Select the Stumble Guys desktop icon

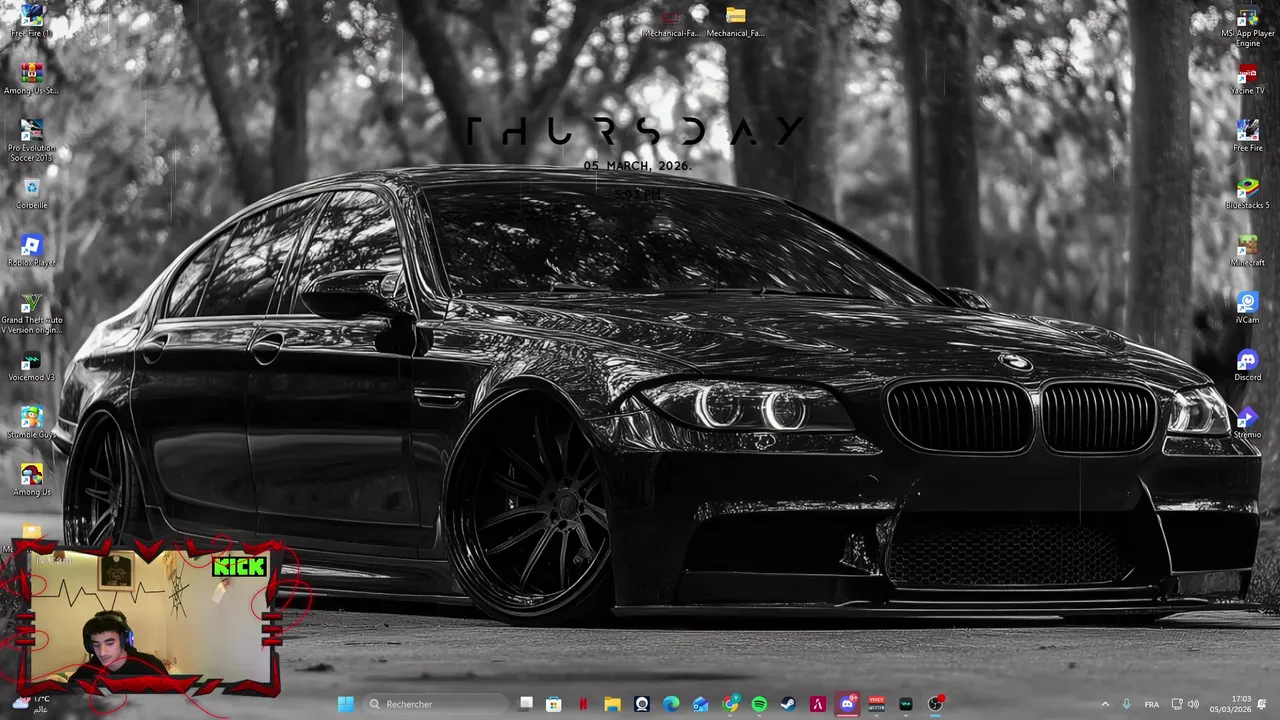tap(31, 422)
